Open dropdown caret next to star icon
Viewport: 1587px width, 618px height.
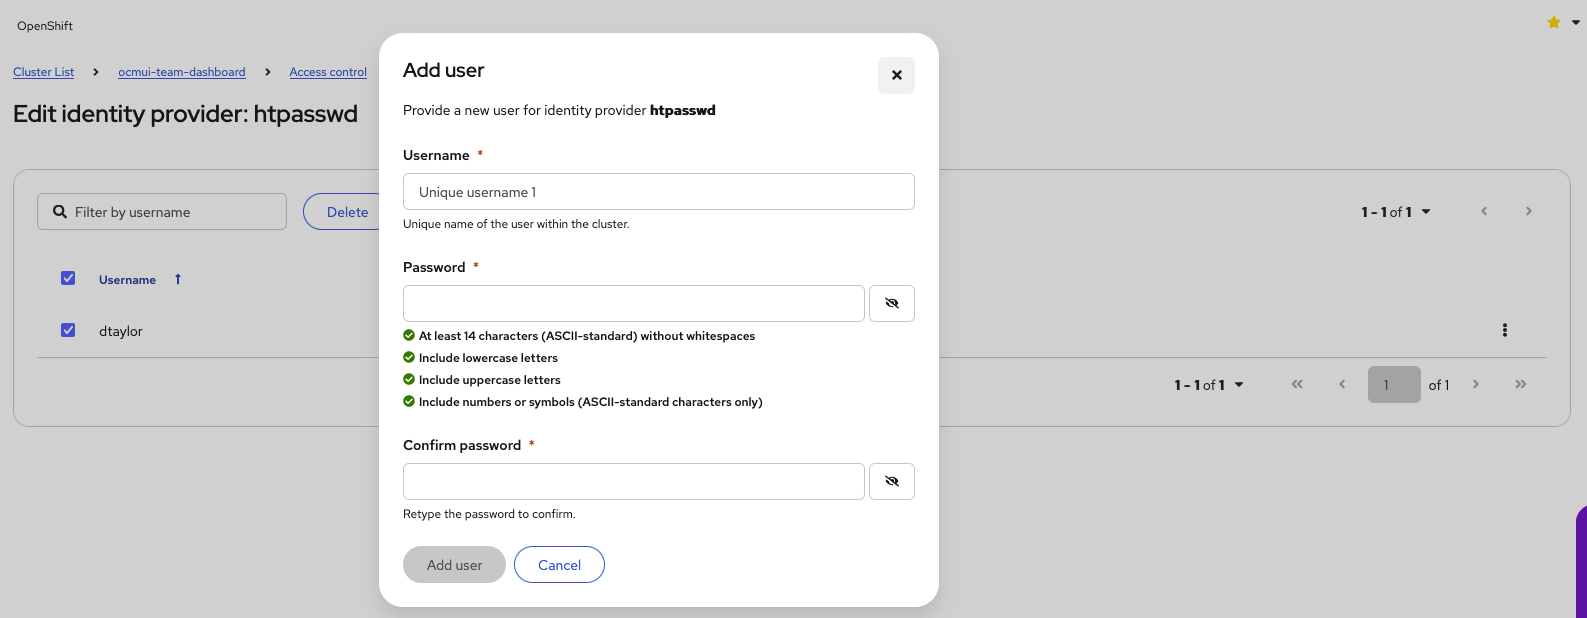pos(1576,22)
